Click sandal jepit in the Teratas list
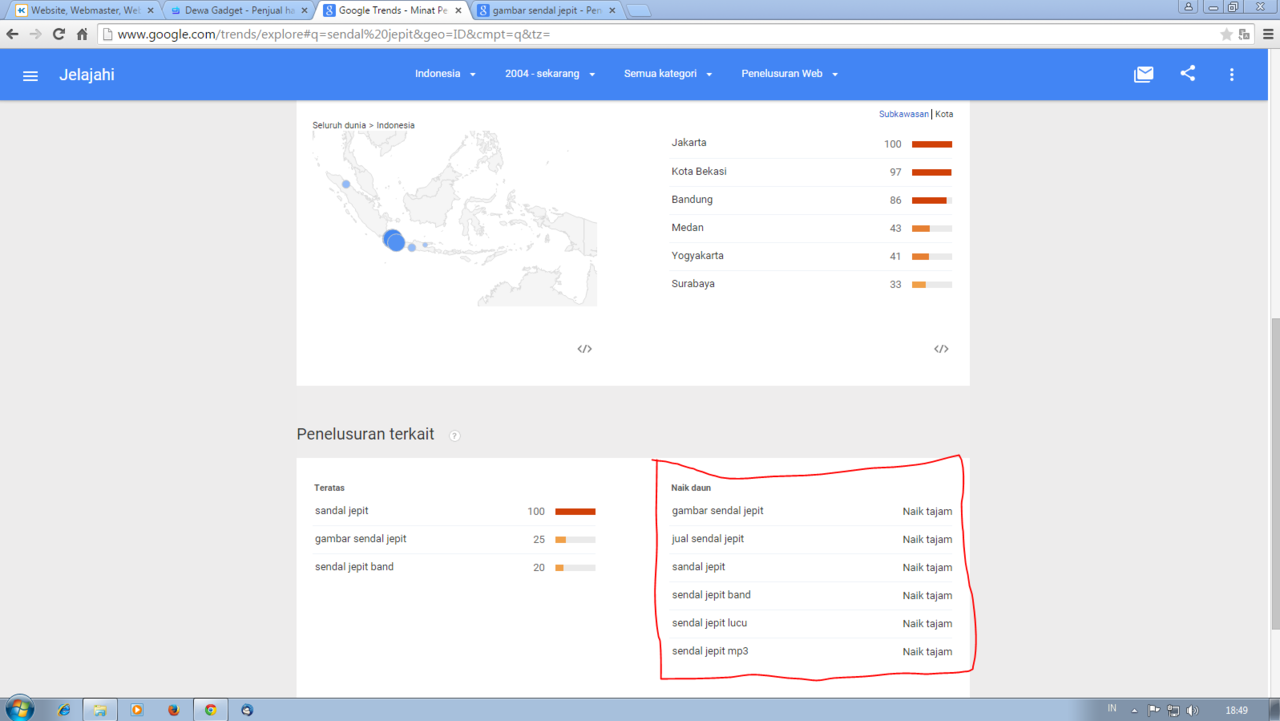The height and width of the screenshot is (721, 1280). (342, 510)
